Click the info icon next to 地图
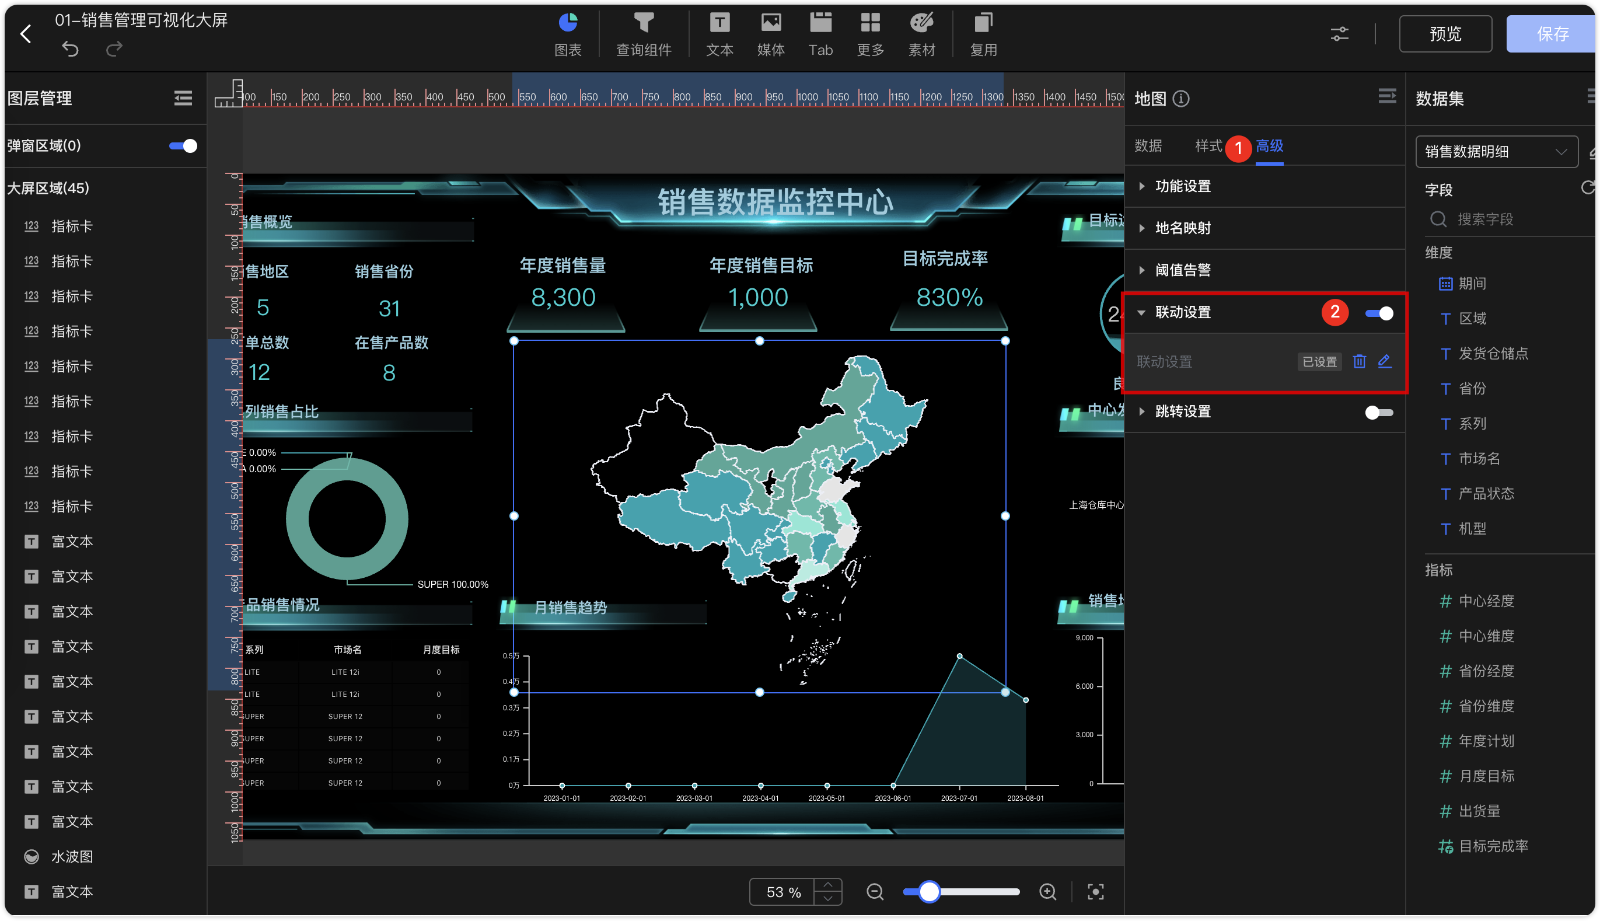Viewport: 1600px width, 921px height. 1181,98
